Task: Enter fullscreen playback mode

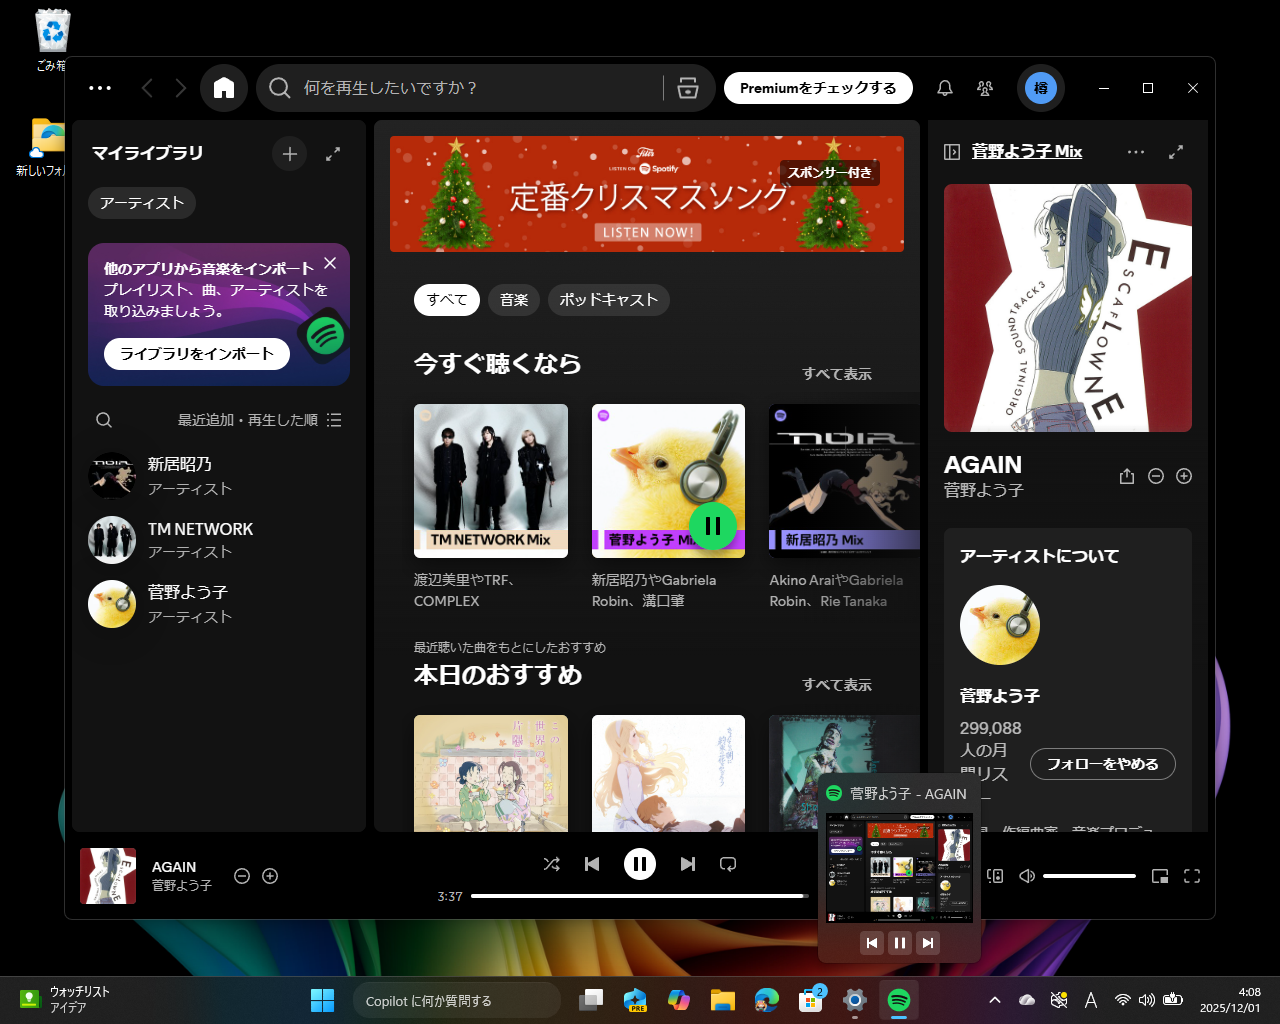Action: (x=1192, y=876)
